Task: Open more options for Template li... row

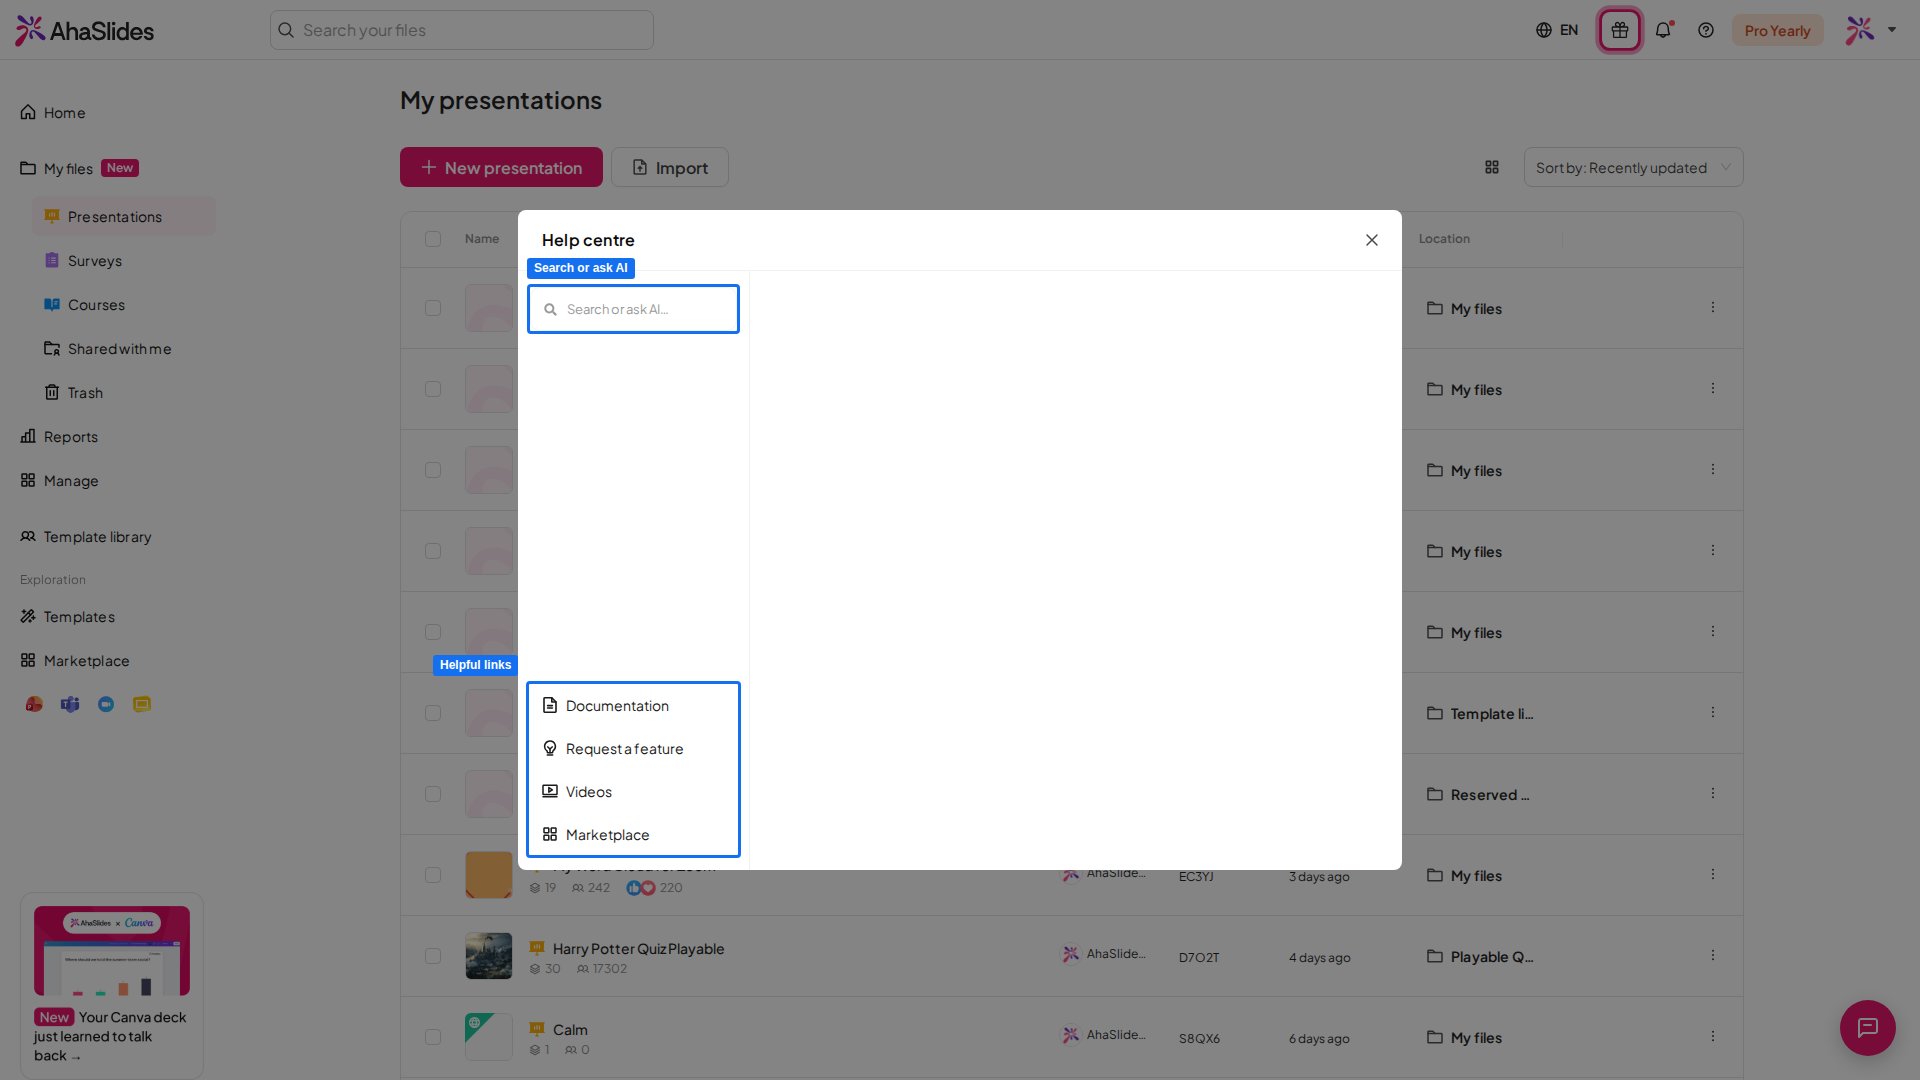Action: point(1712,713)
